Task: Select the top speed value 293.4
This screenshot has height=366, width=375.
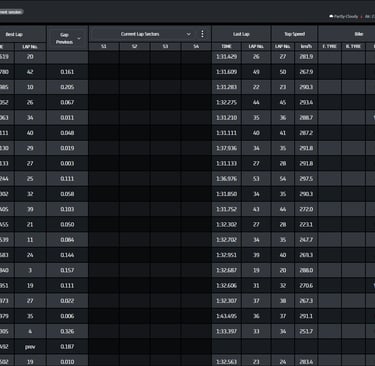Action: (306, 102)
